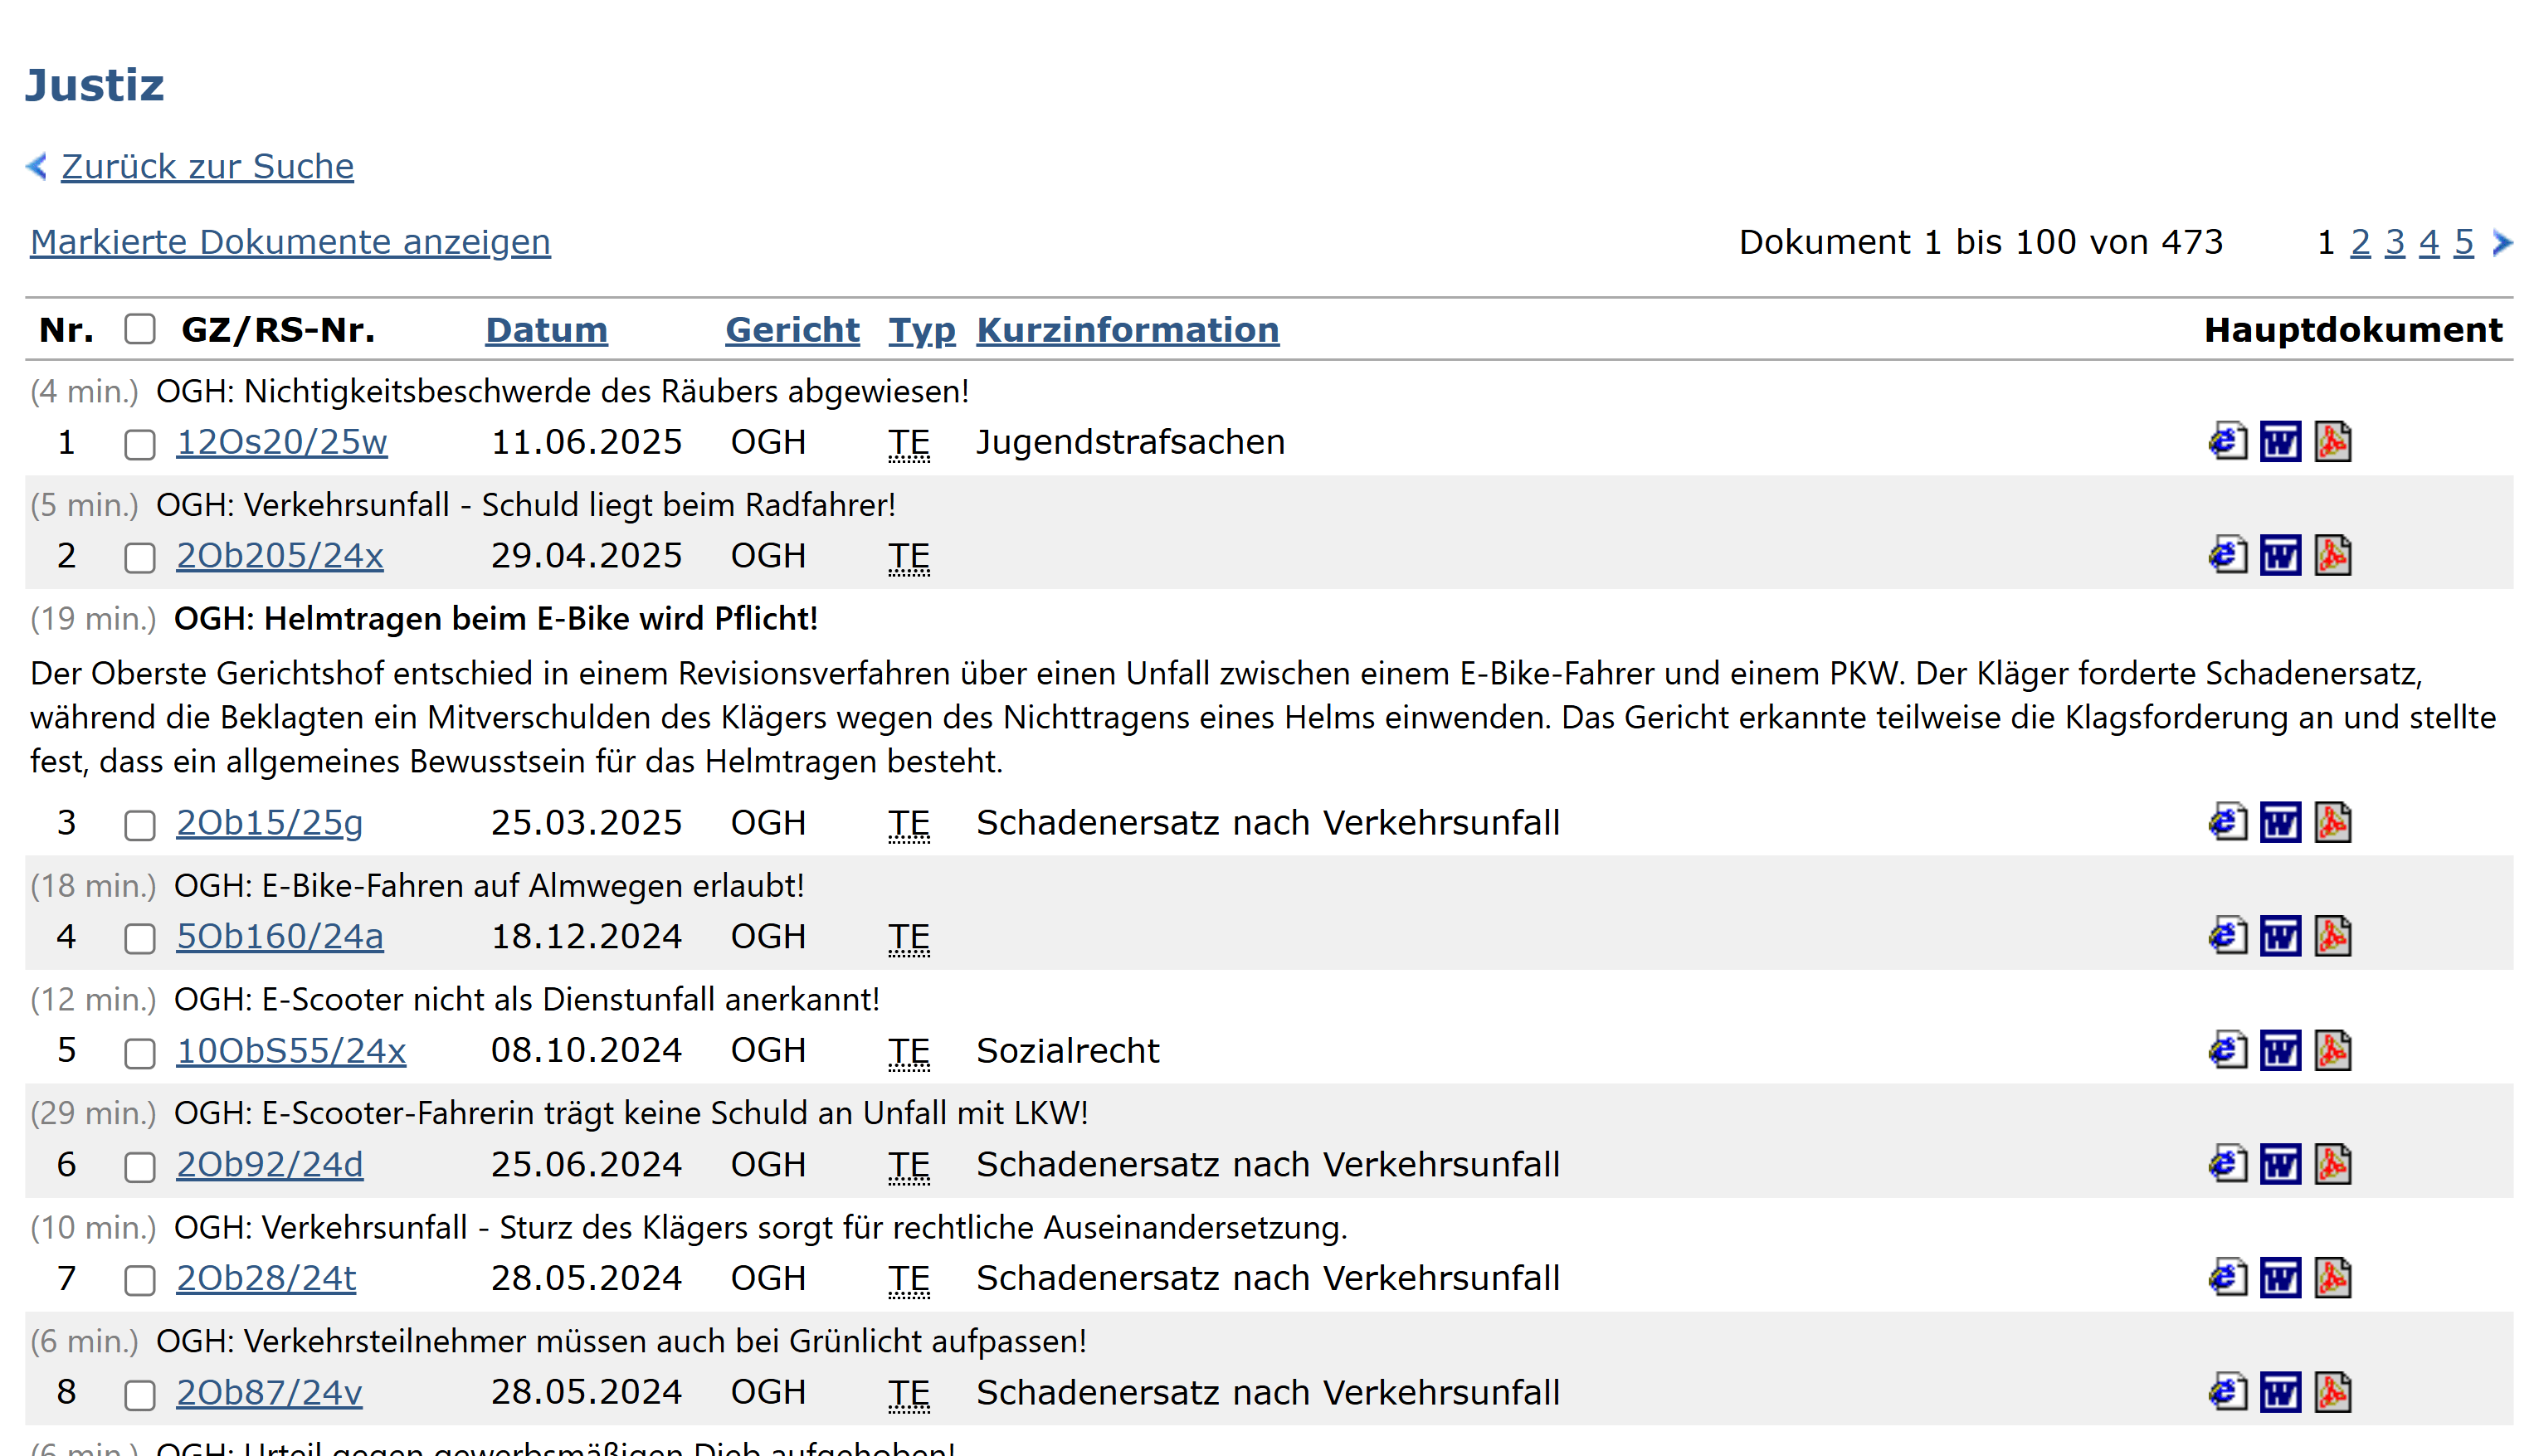Sort results by Datum column
The image size is (2539, 1456).
coord(546,330)
